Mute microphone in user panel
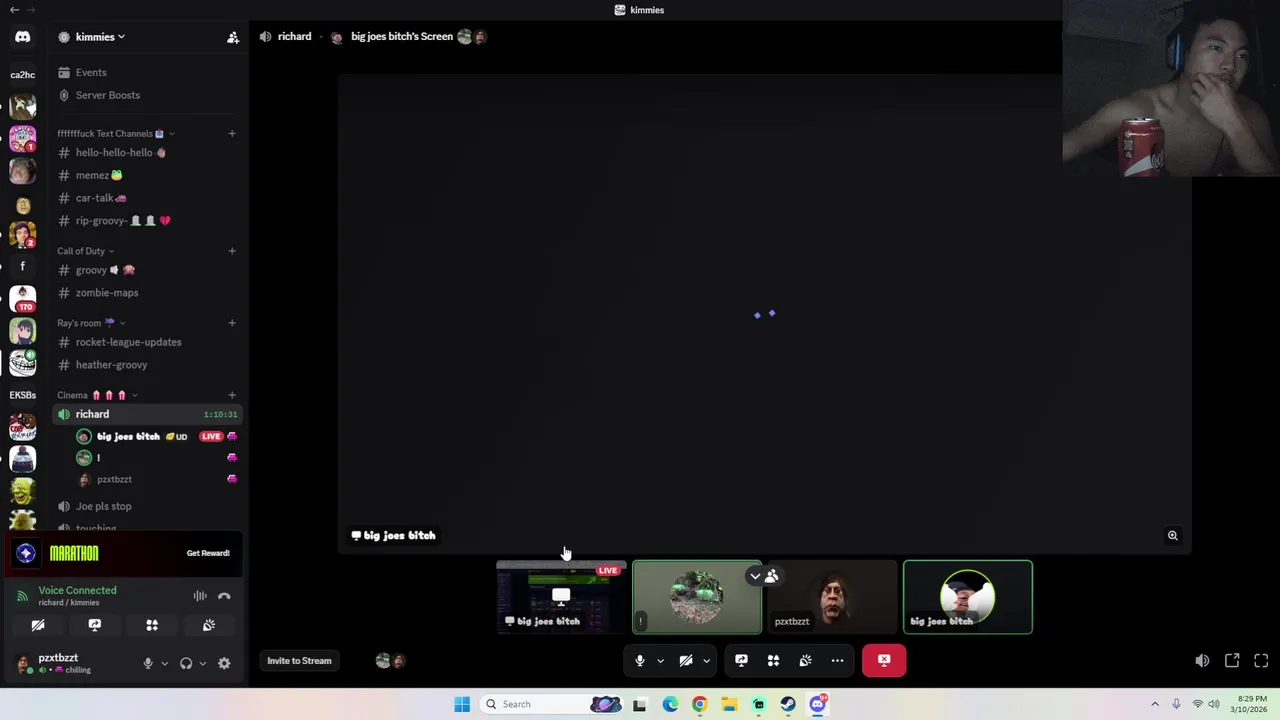The width and height of the screenshot is (1280, 720). (x=148, y=663)
